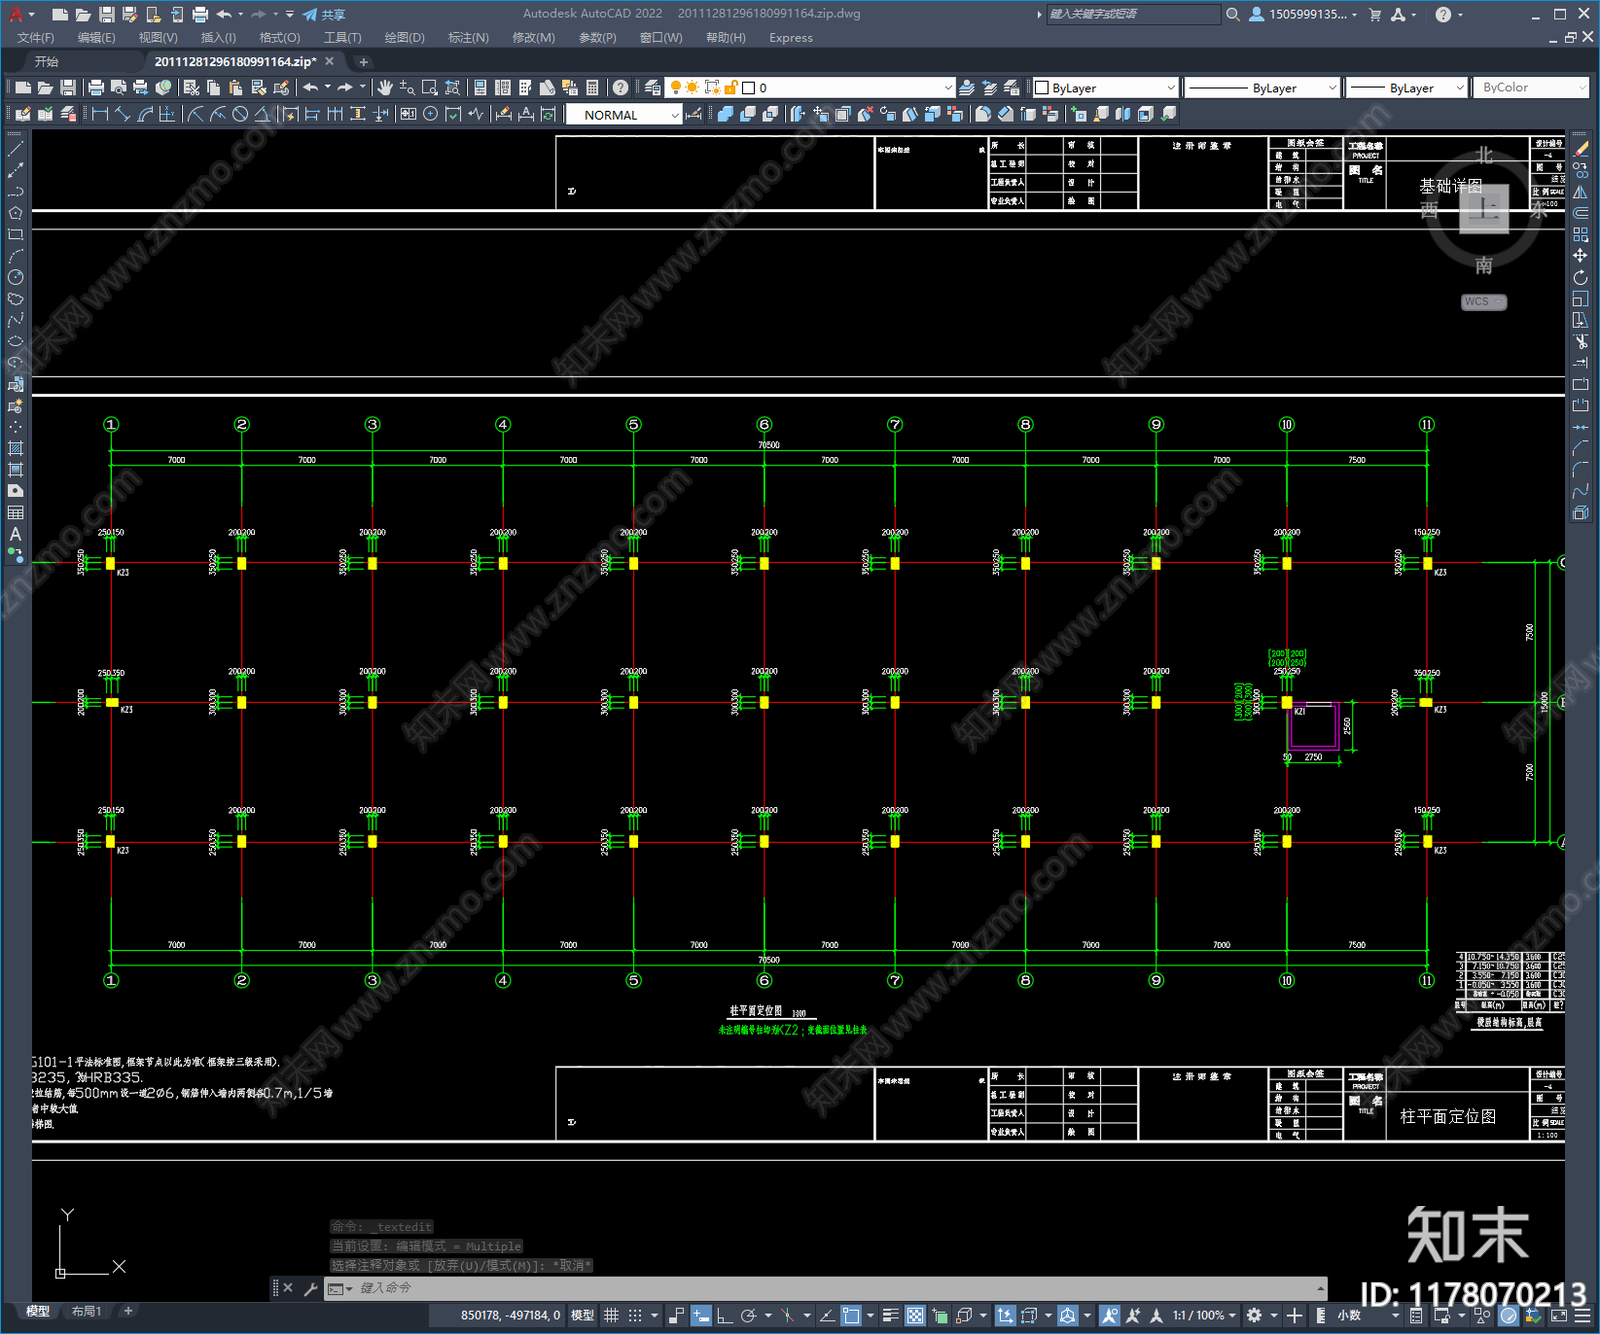The height and width of the screenshot is (1334, 1600).
Task: Choose the Circle draw tool
Action: [x=15, y=277]
